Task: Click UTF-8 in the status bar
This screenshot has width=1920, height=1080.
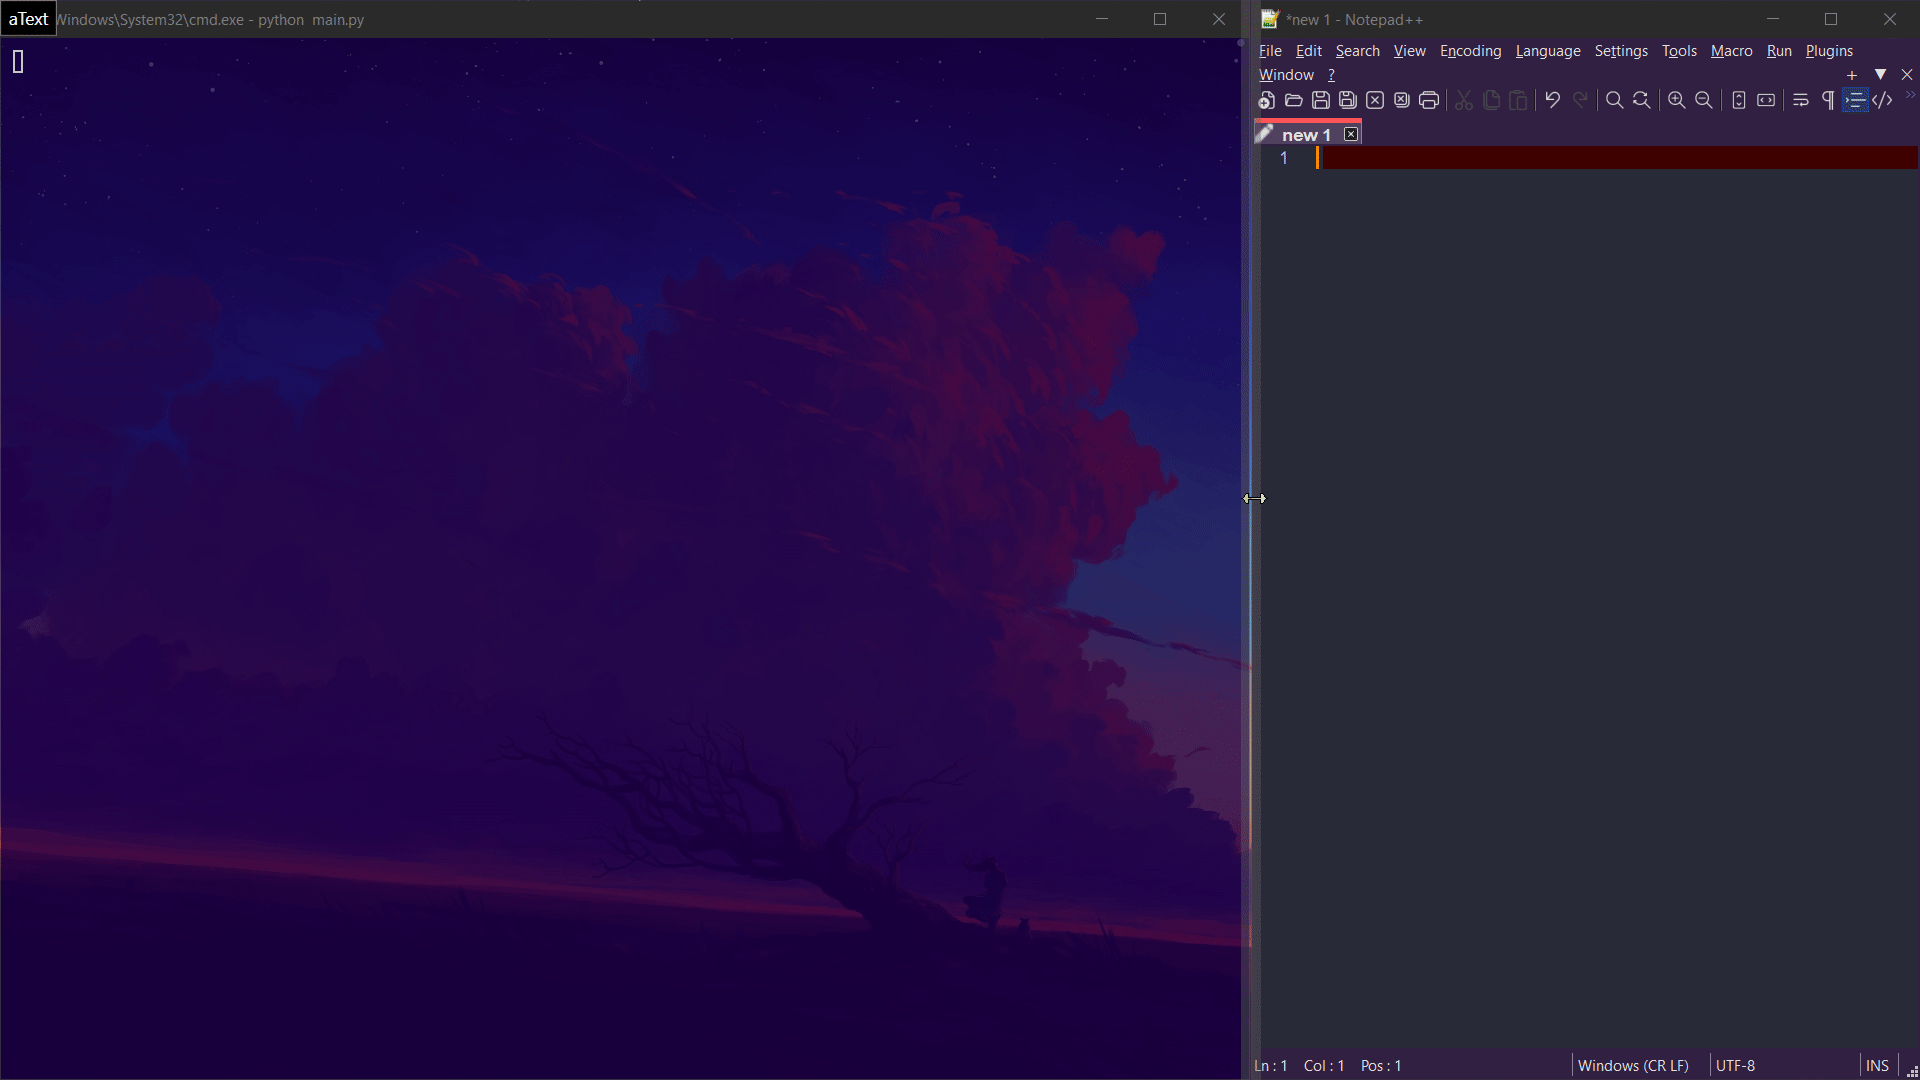Action: pos(1737,1065)
